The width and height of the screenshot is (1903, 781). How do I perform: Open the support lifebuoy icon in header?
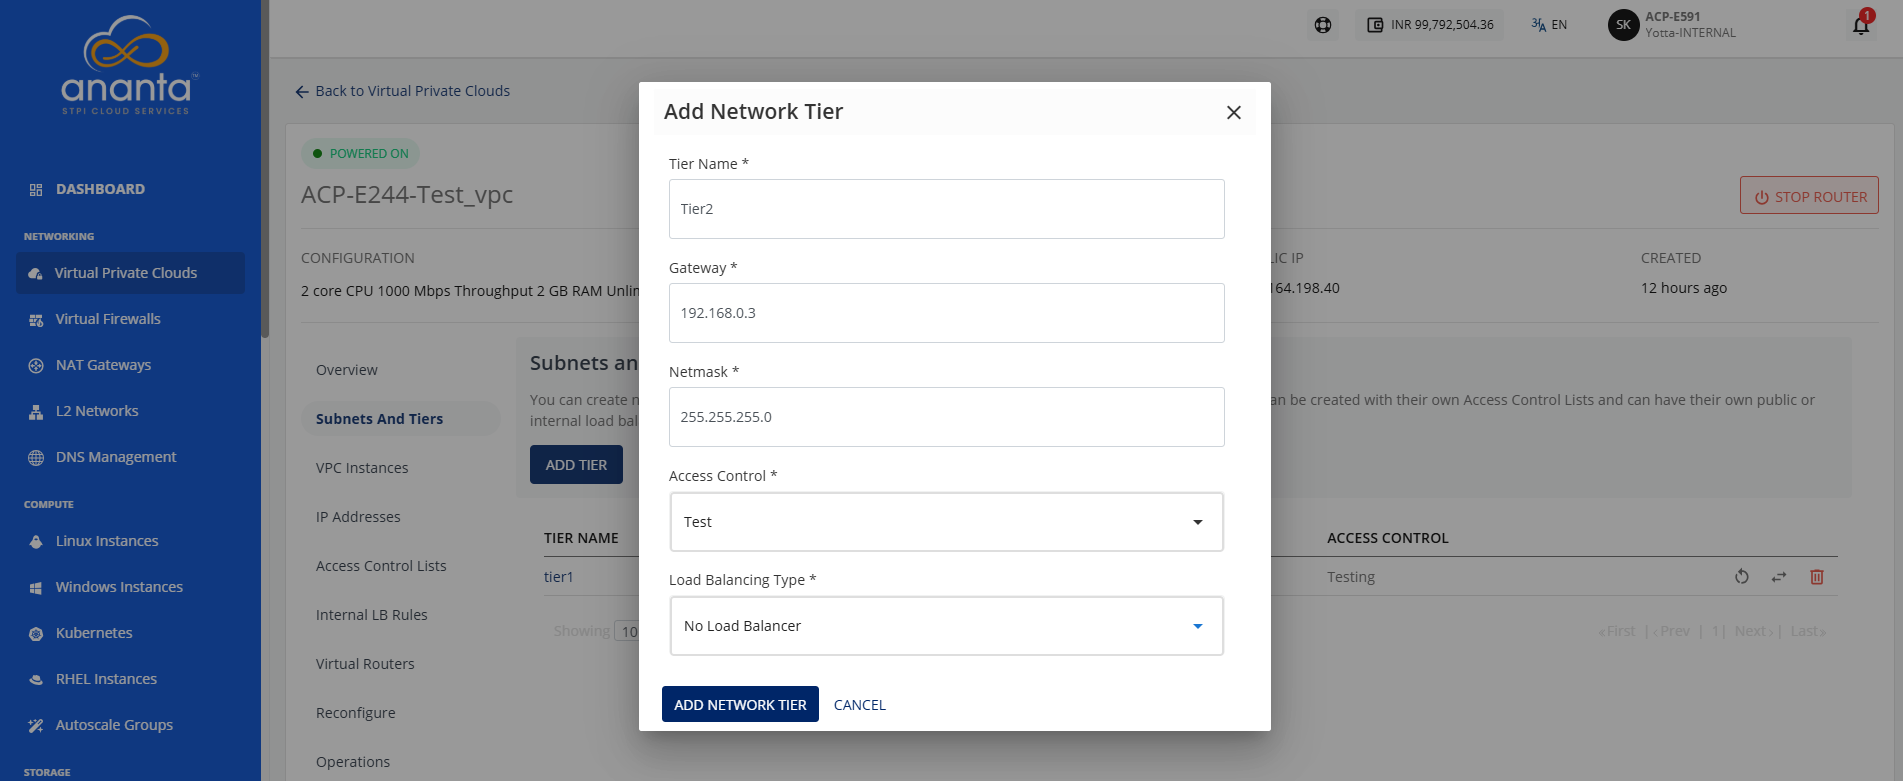(x=1323, y=25)
